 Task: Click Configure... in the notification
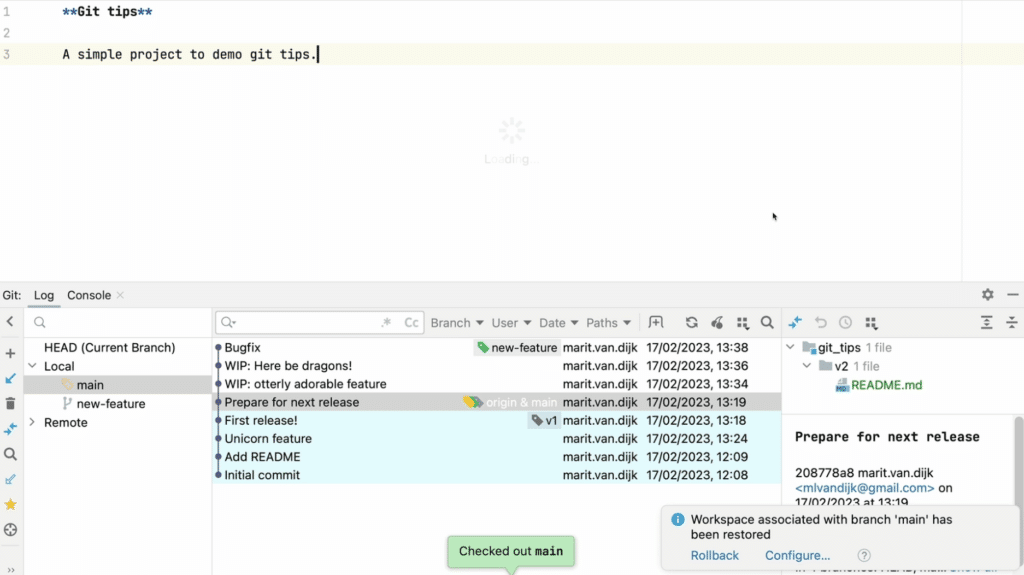coord(797,555)
